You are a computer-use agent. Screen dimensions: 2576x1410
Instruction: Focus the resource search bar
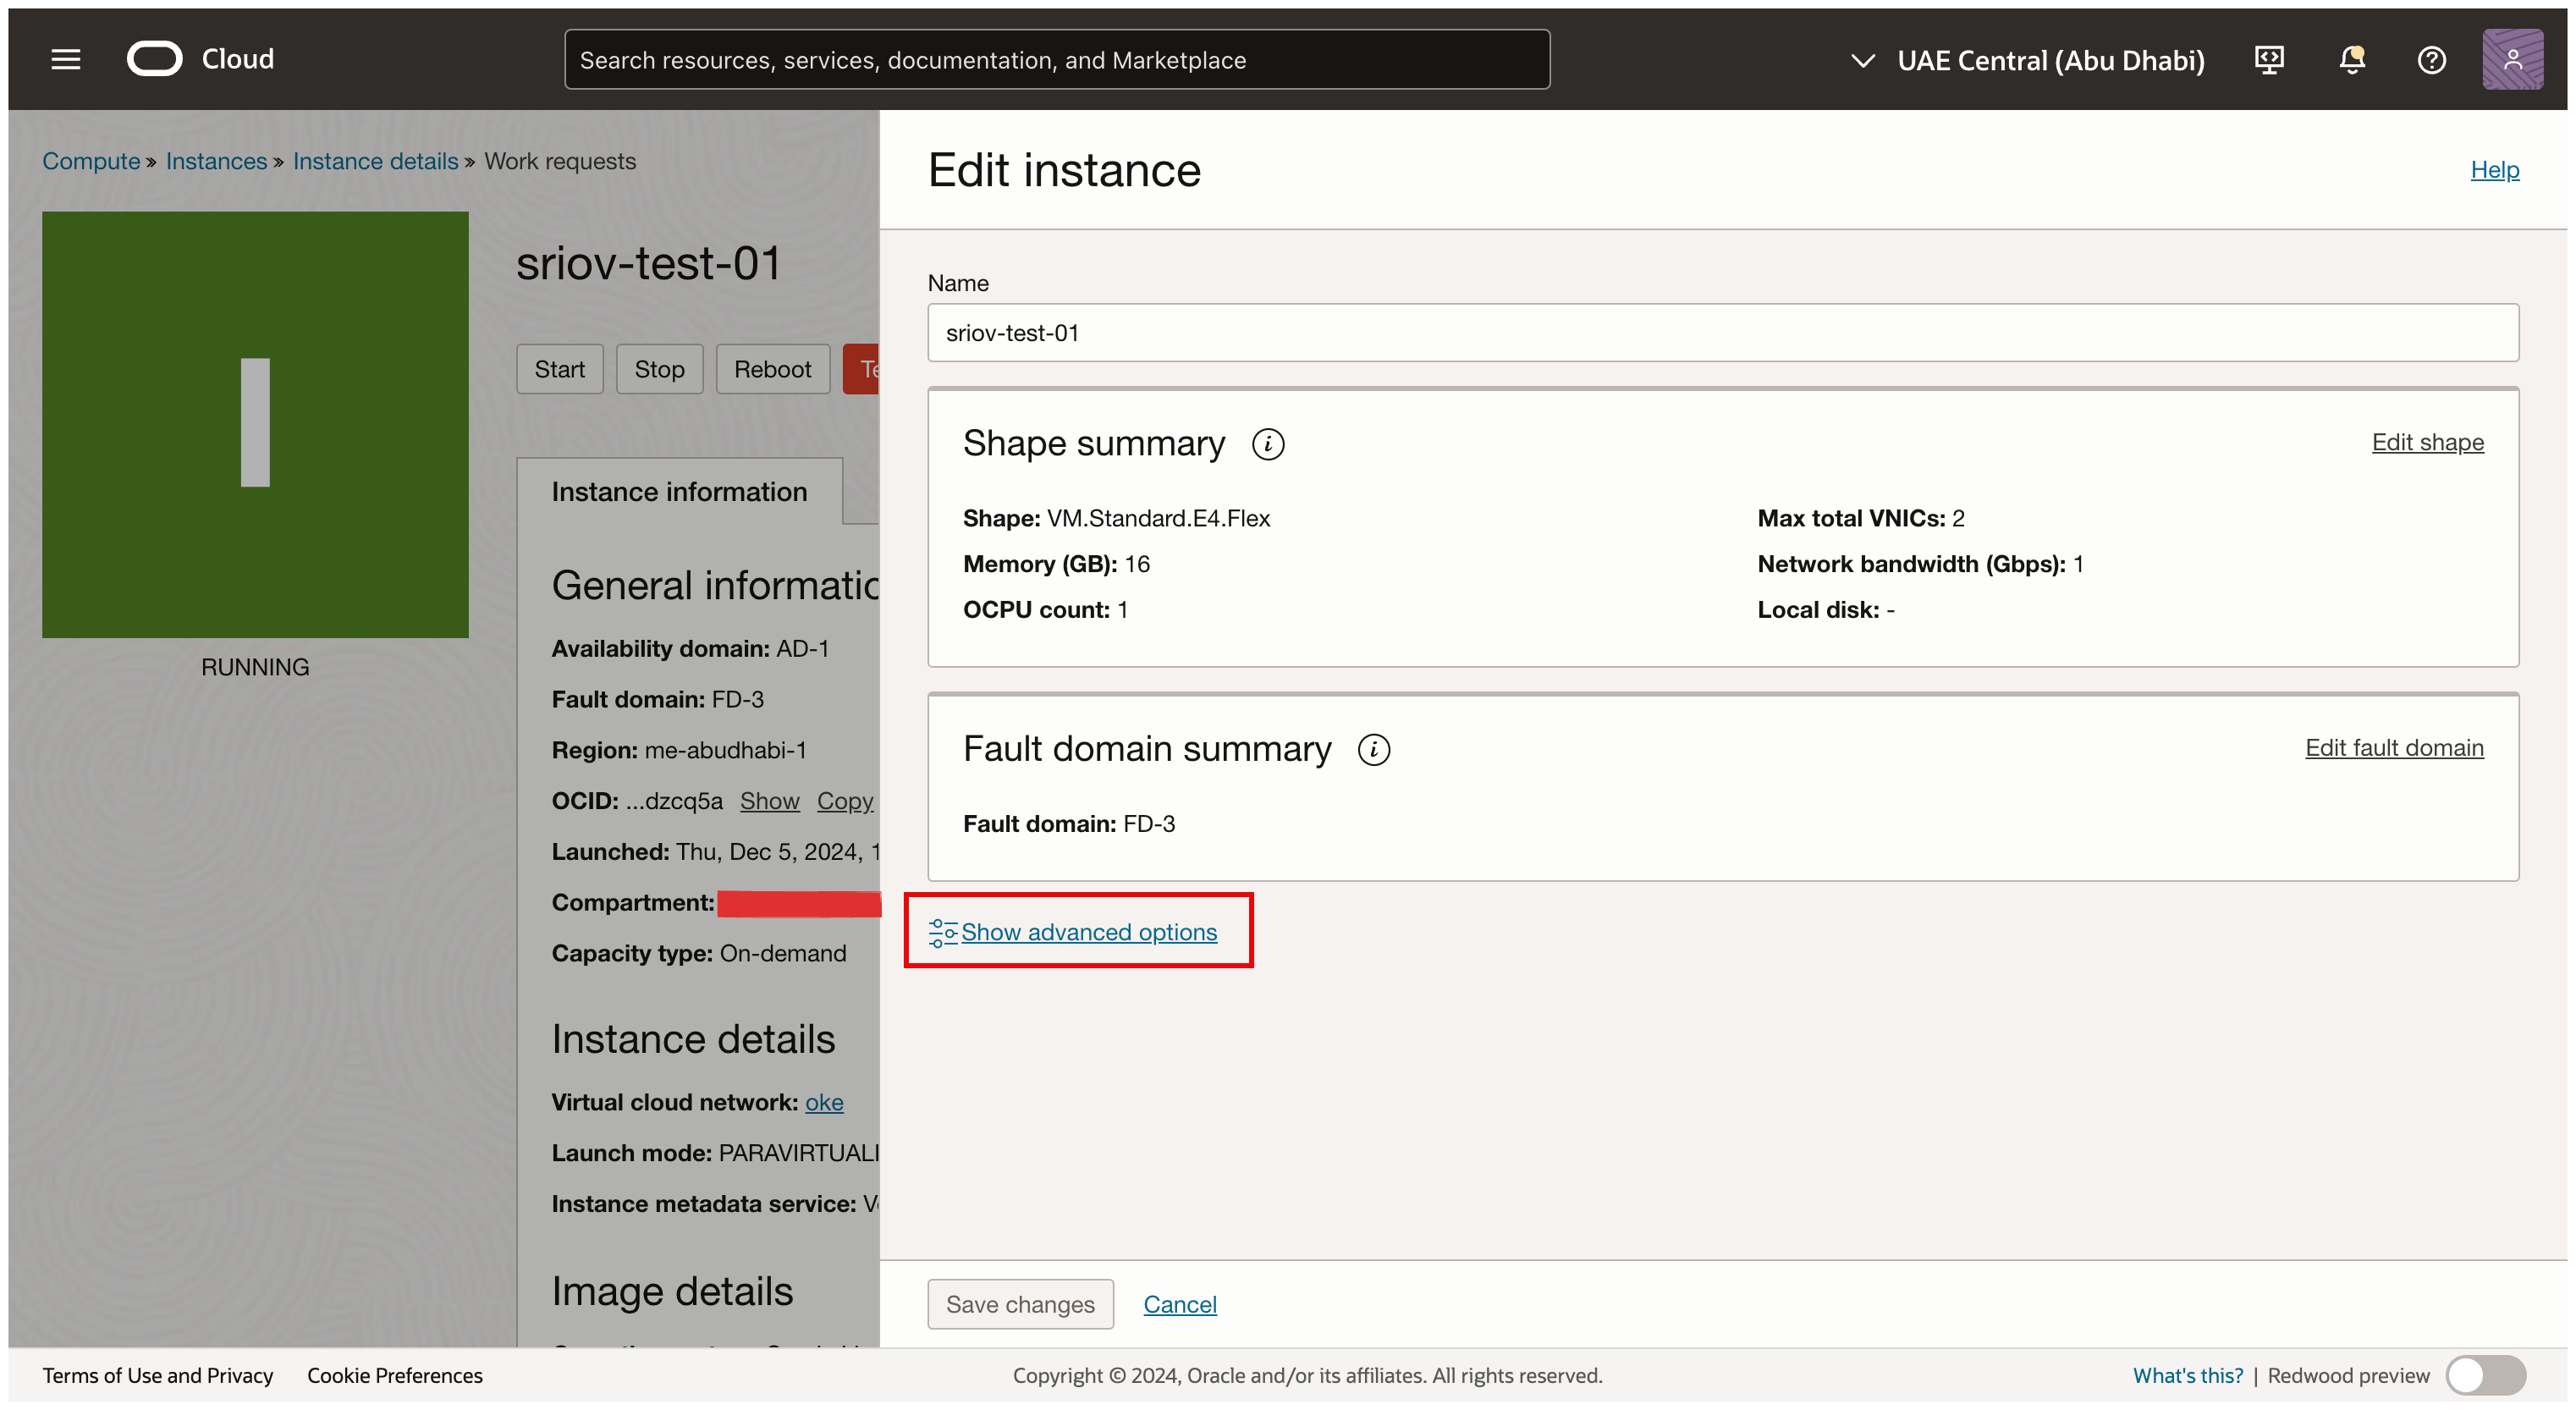point(1056,60)
